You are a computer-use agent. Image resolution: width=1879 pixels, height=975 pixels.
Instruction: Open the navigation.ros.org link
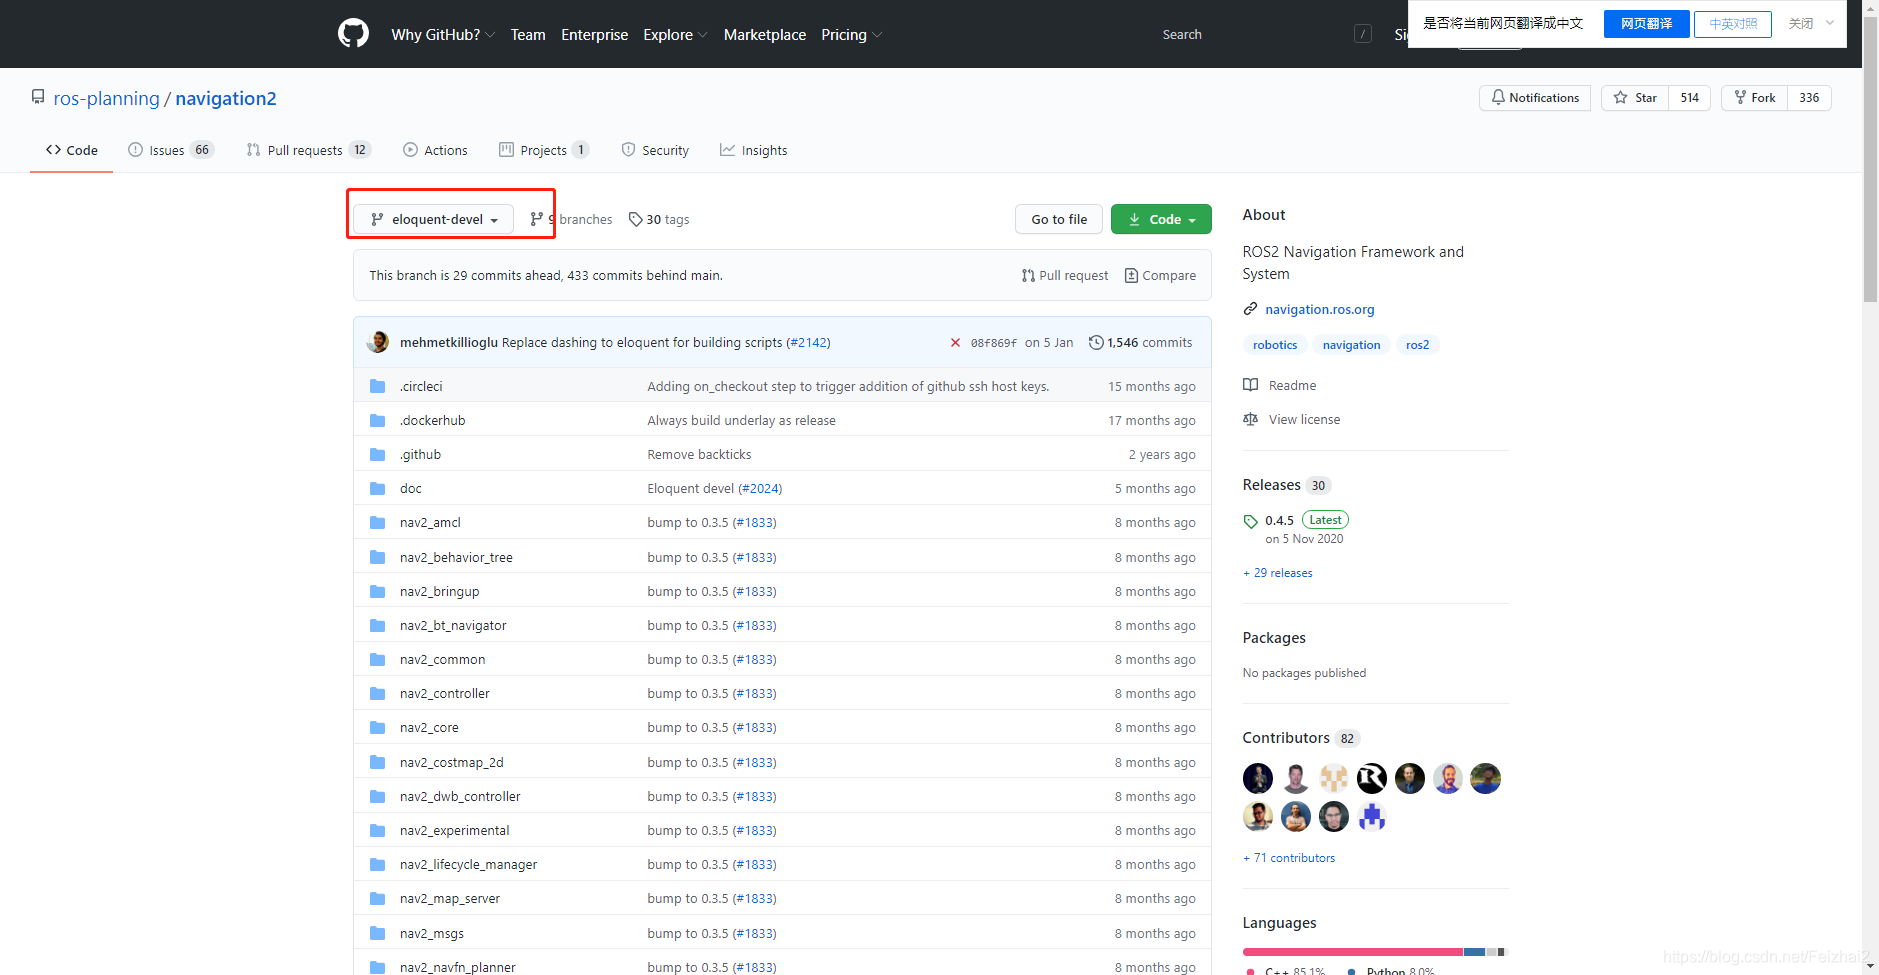pyautogui.click(x=1319, y=309)
